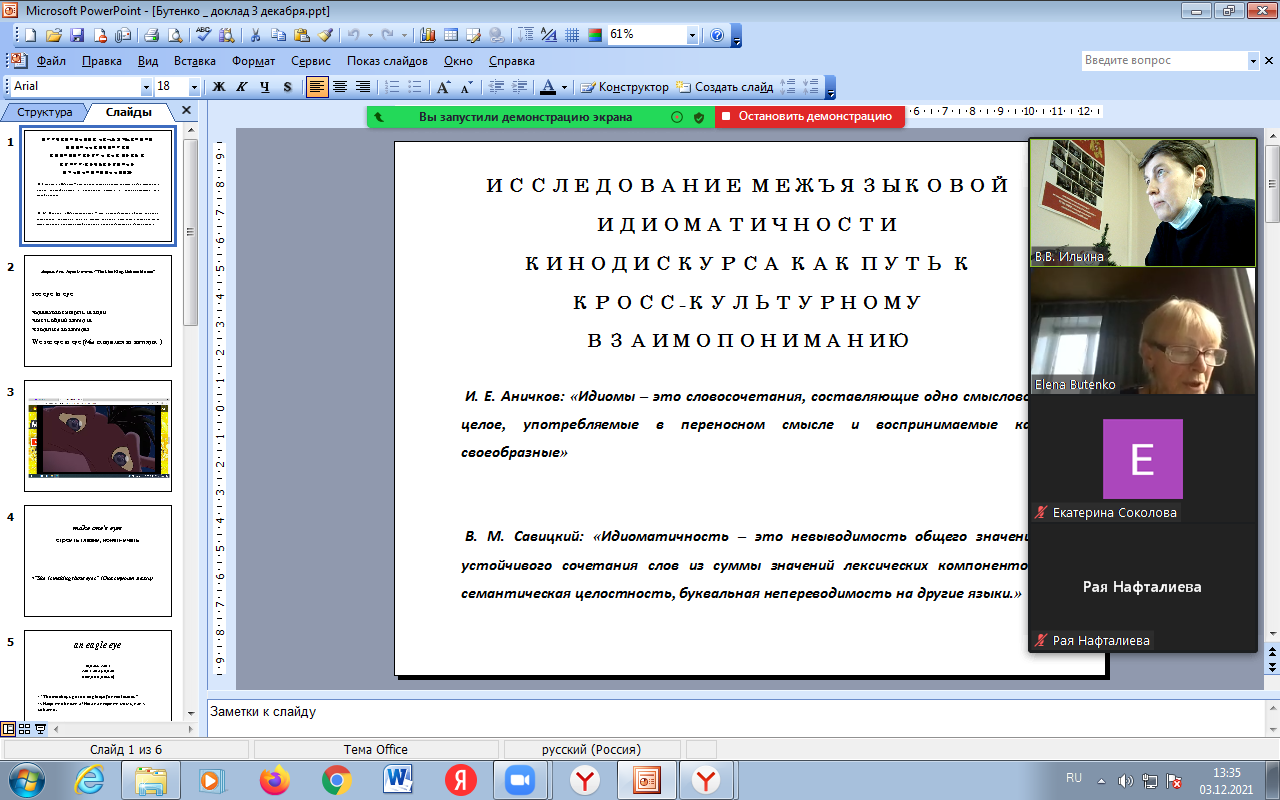Image resolution: width=1280 pixels, height=800 pixels.
Task: Click the Создать слайд button
Action: point(724,87)
